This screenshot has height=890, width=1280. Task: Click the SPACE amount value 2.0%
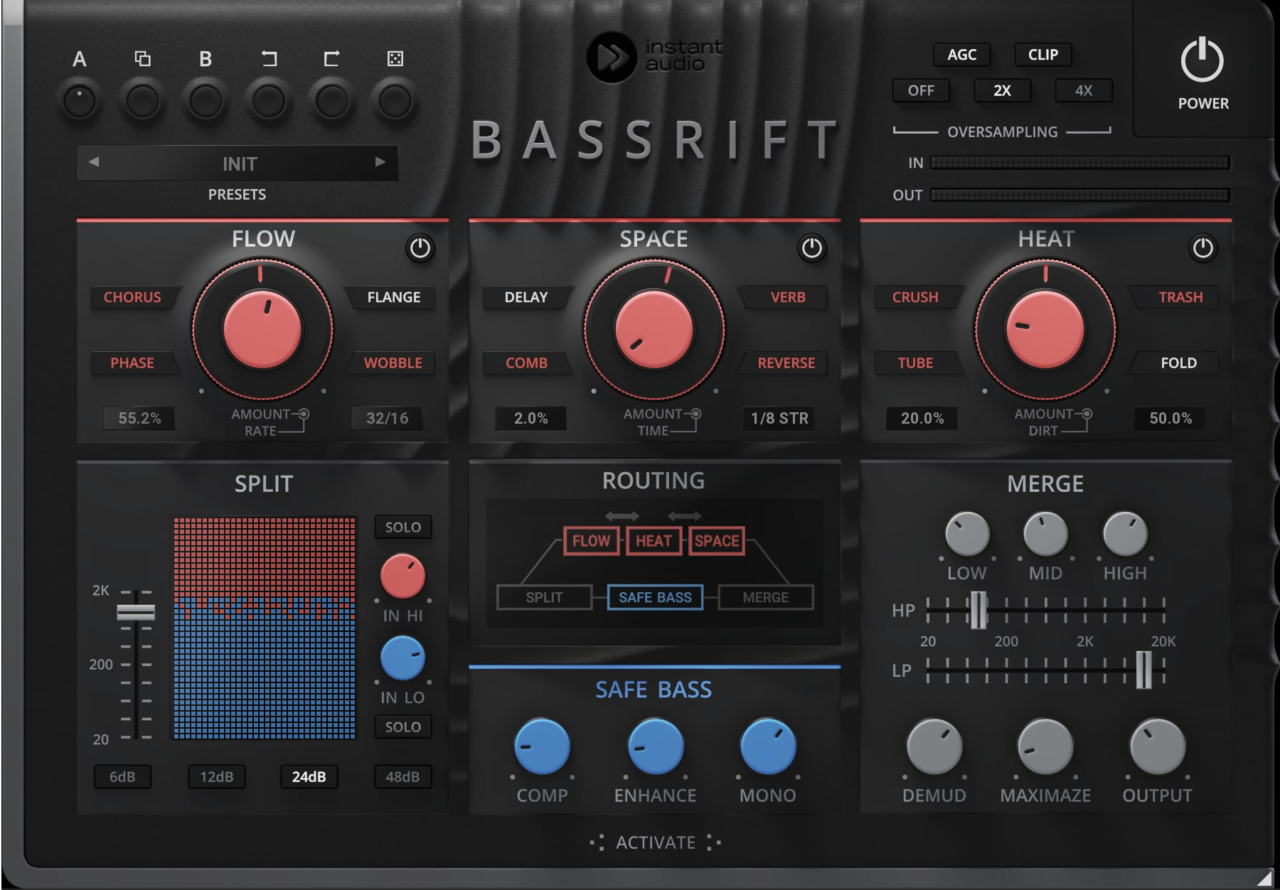point(531,419)
